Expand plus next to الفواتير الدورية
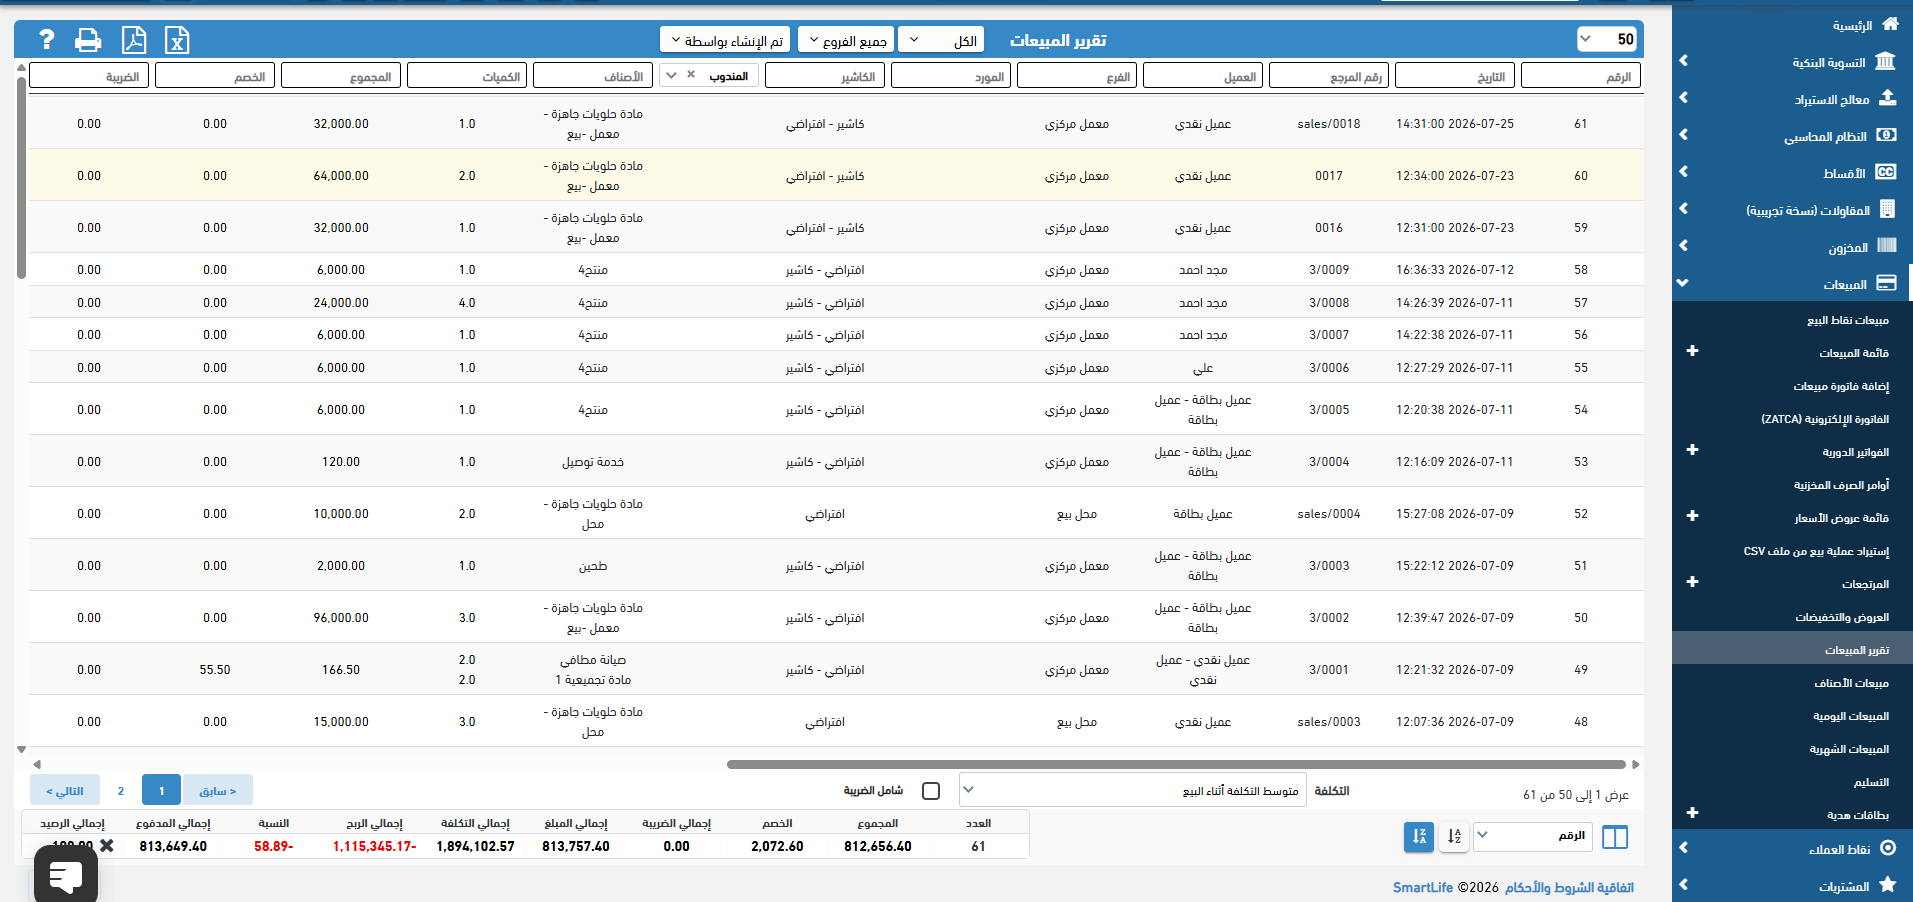The width and height of the screenshot is (1913, 902). pyautogui.click(x=1692, y=450)
